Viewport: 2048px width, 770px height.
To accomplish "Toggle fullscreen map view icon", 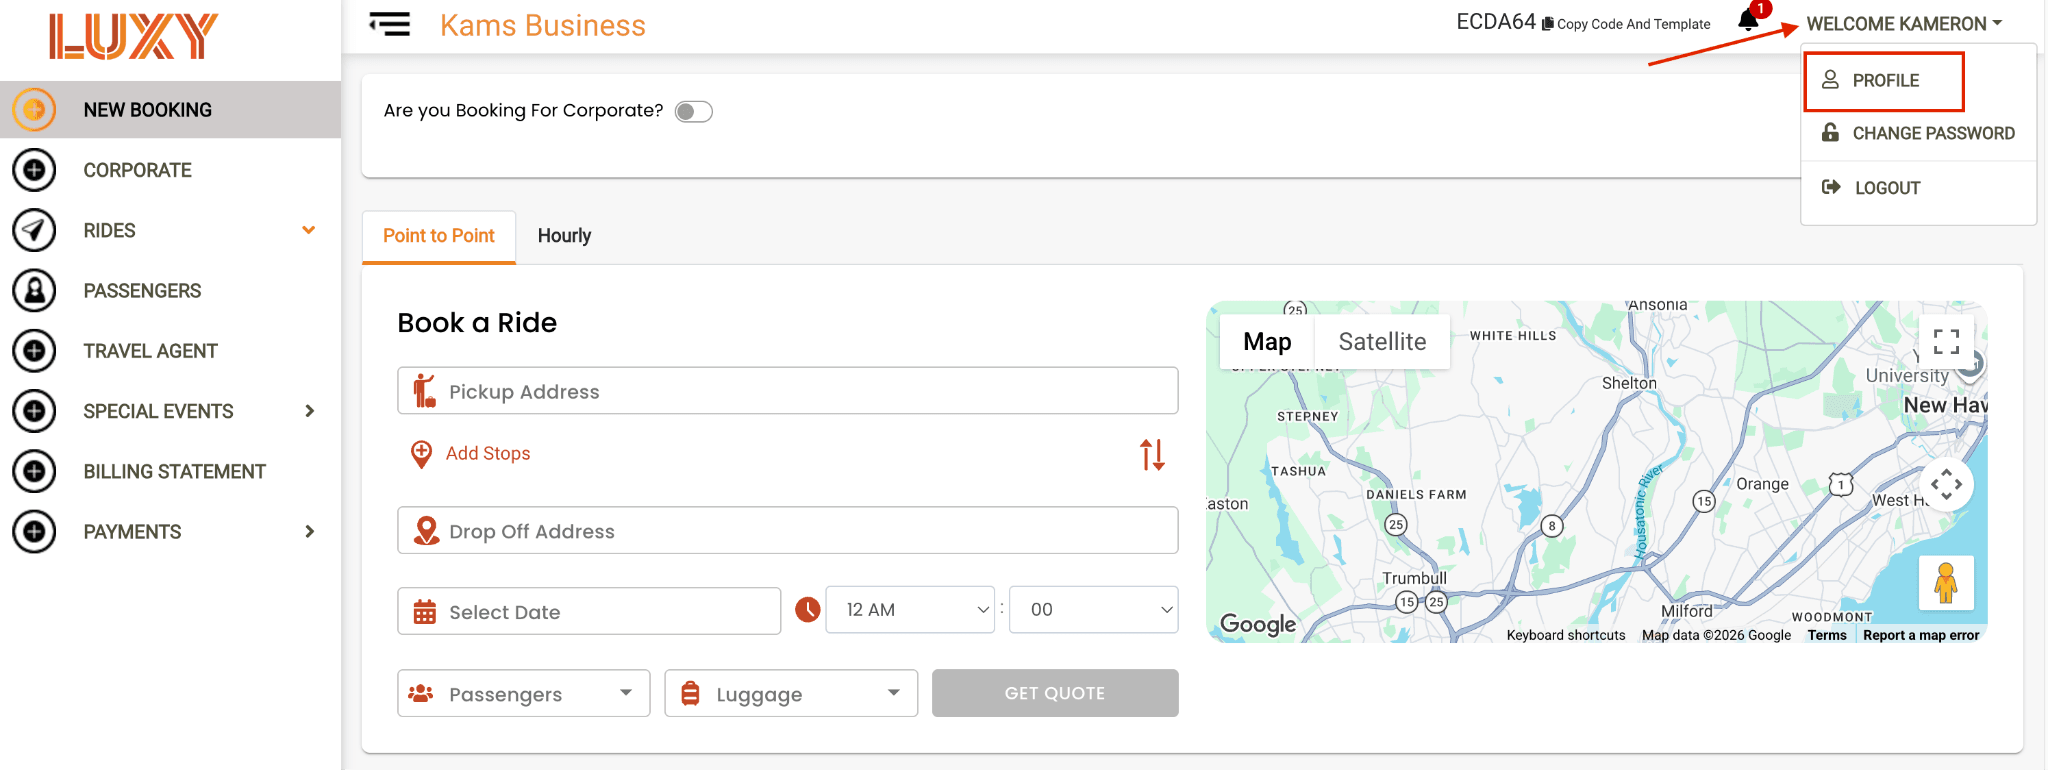I will coord(1946,342).
